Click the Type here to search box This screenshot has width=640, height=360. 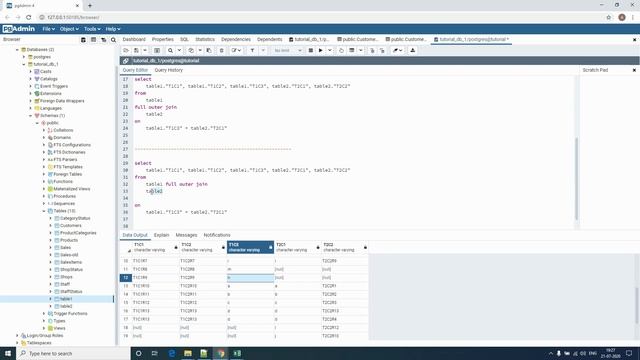pos(73,353)
